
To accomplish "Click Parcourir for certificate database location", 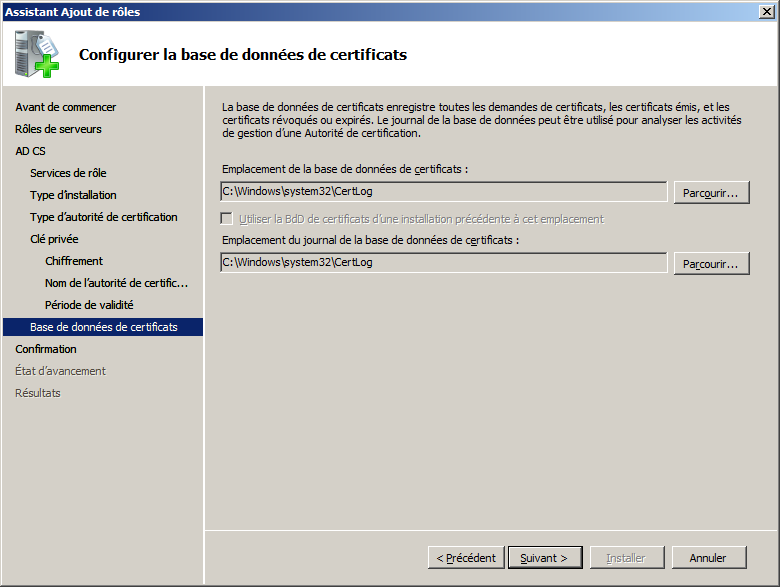I will tap(711, 193).
